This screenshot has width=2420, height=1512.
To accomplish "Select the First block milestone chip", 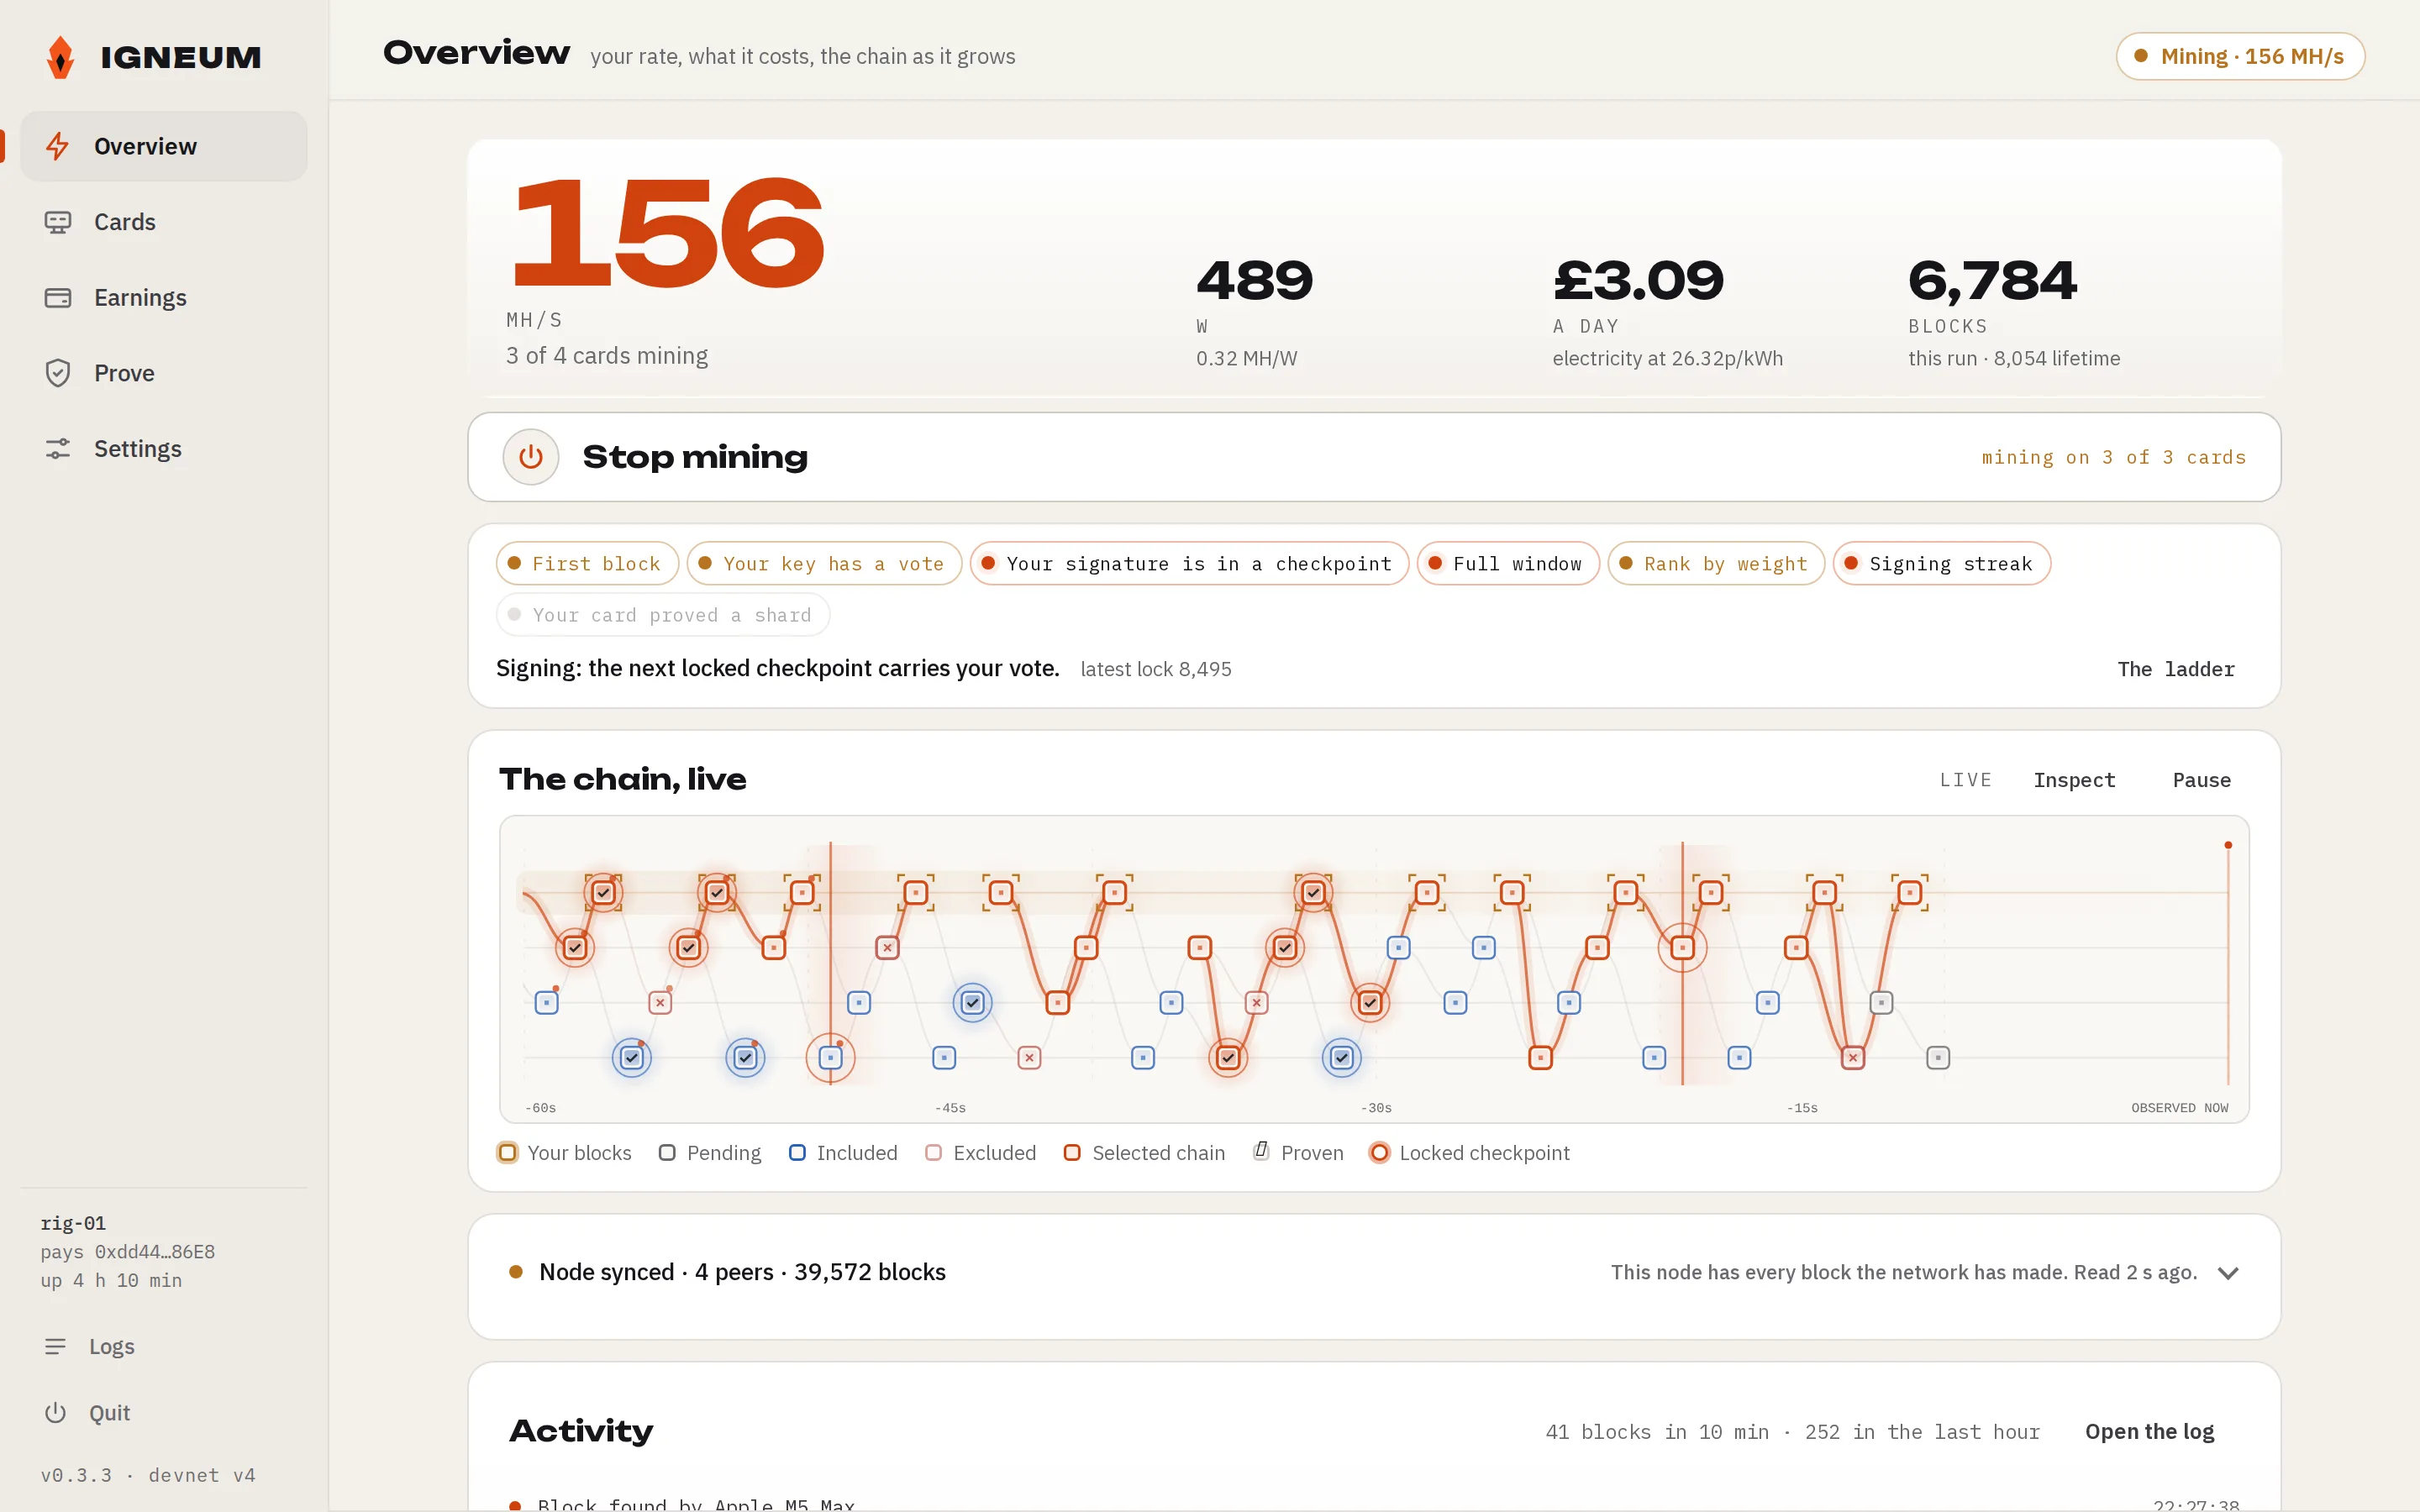I will click(587, 564).
